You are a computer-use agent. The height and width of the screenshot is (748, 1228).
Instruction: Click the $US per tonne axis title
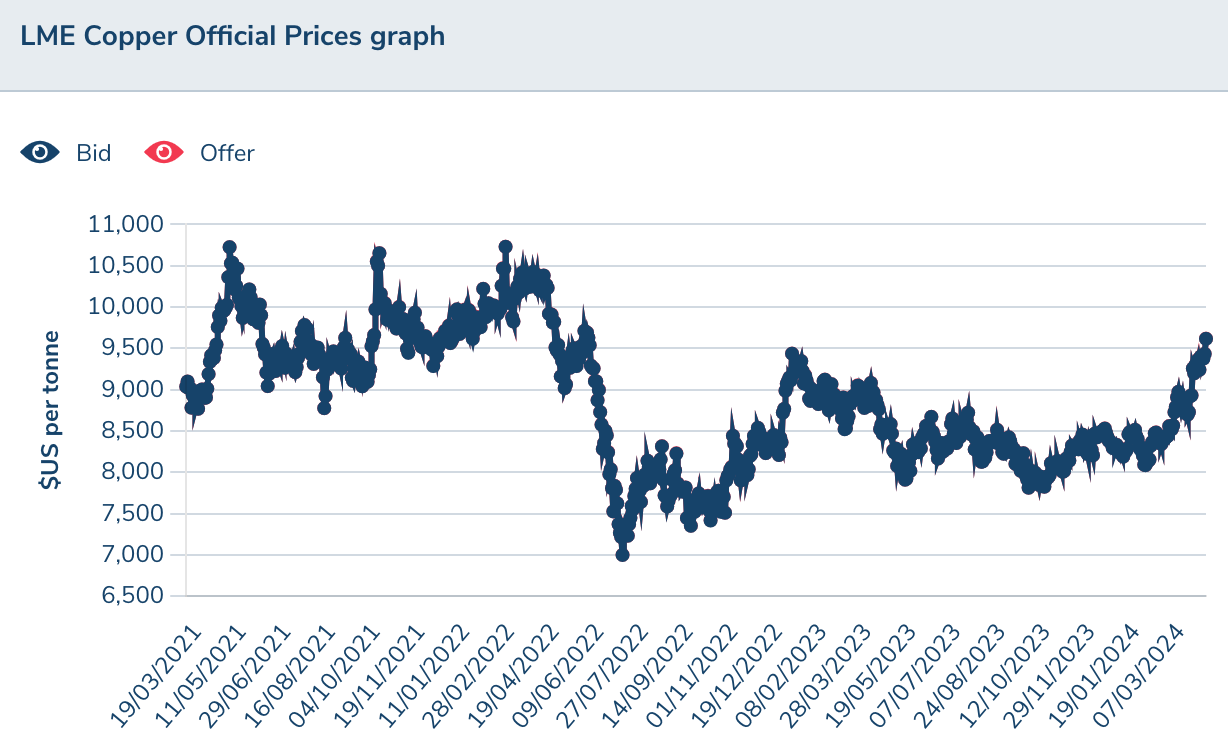(x=50, y=410)
